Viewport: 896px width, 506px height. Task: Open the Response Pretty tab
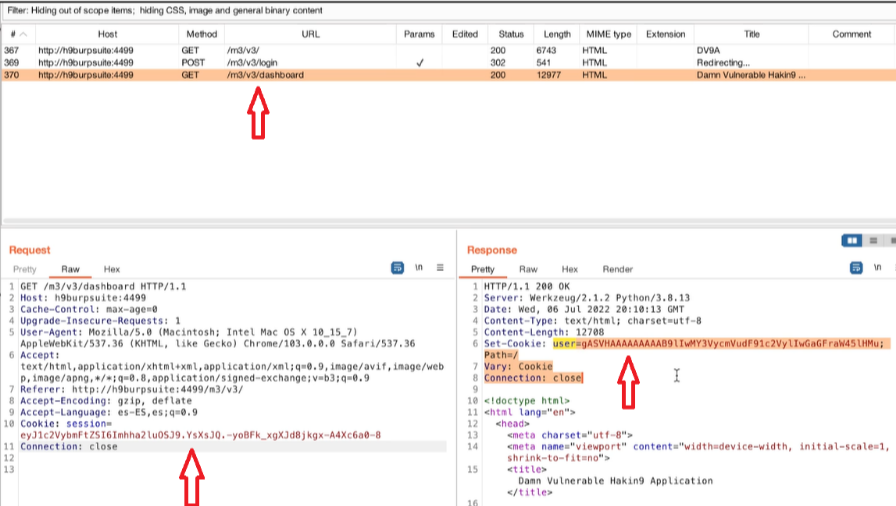pos(483,269)
